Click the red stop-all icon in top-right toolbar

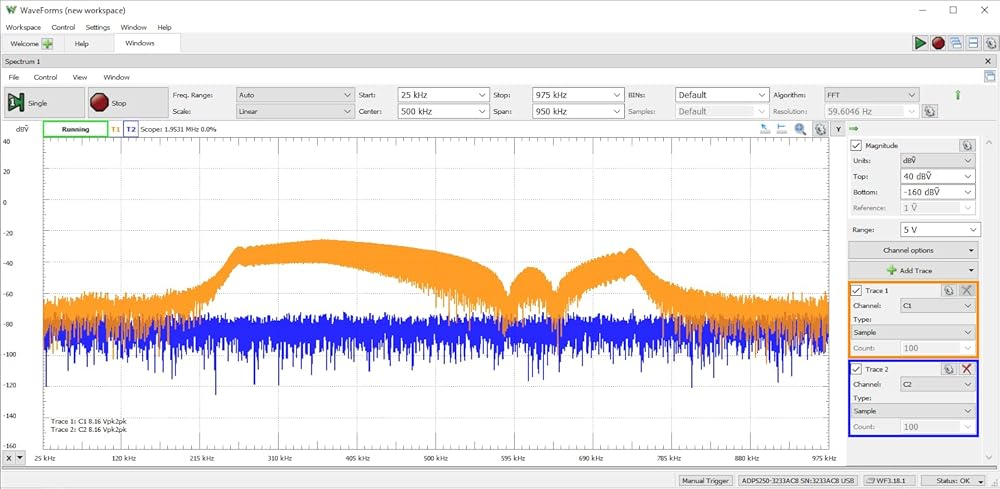(x=938, y=43)
